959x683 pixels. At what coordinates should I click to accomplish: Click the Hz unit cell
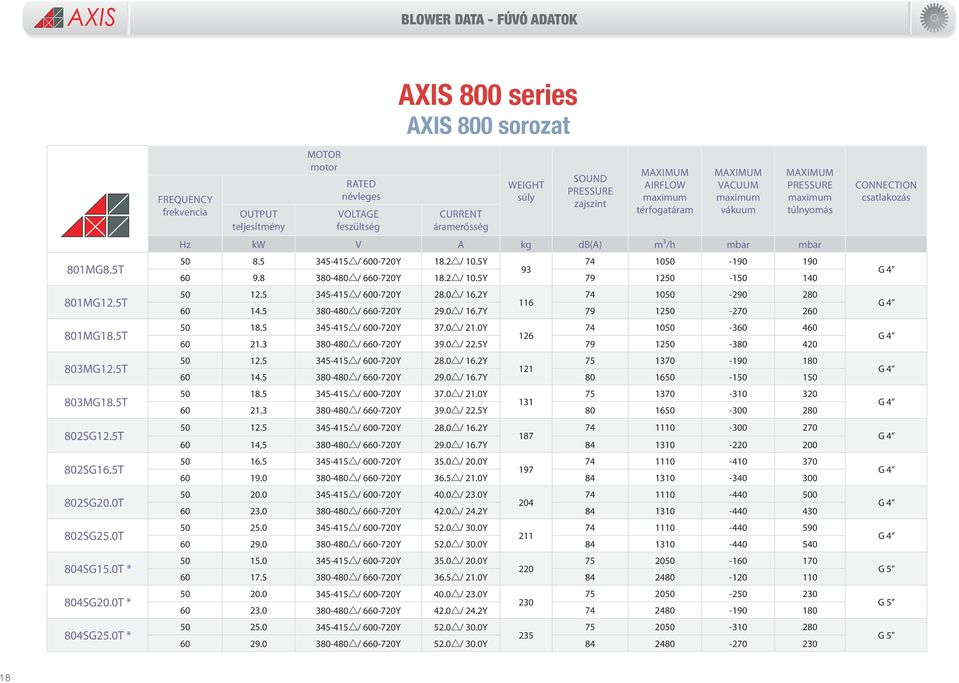click(x=185, y=245)
